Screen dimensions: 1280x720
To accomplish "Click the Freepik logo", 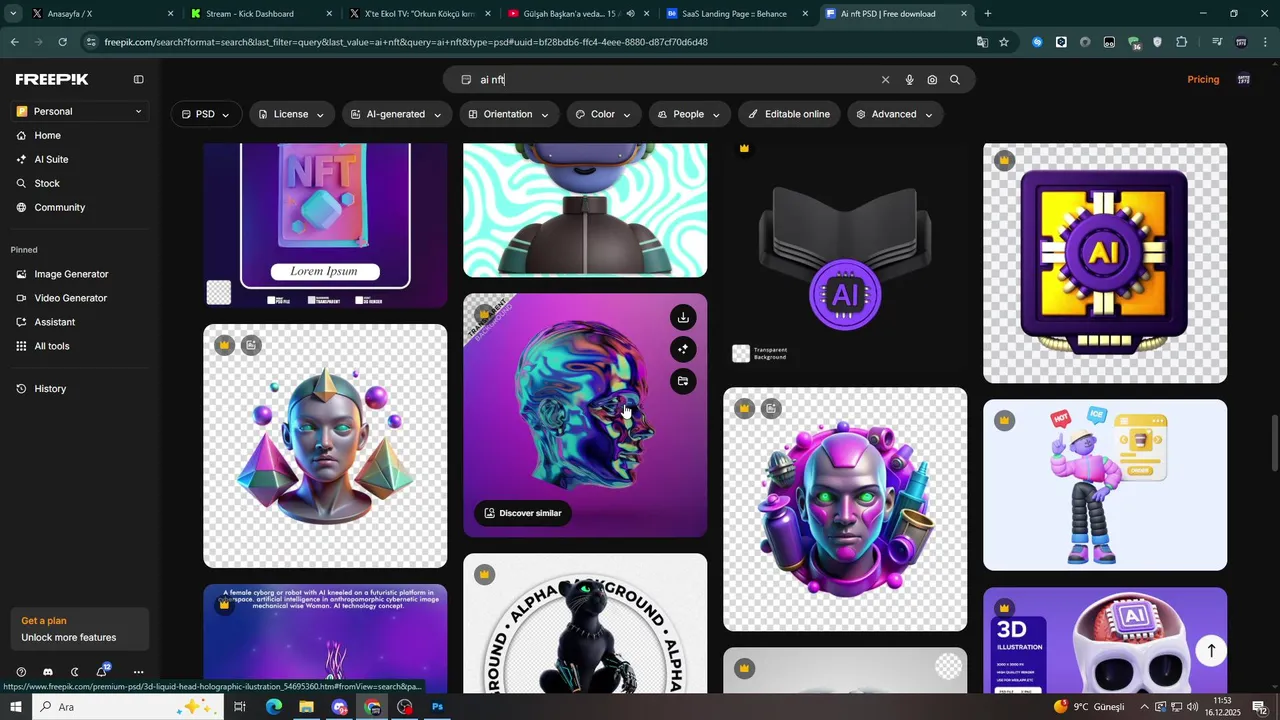I will coord(52,79).
